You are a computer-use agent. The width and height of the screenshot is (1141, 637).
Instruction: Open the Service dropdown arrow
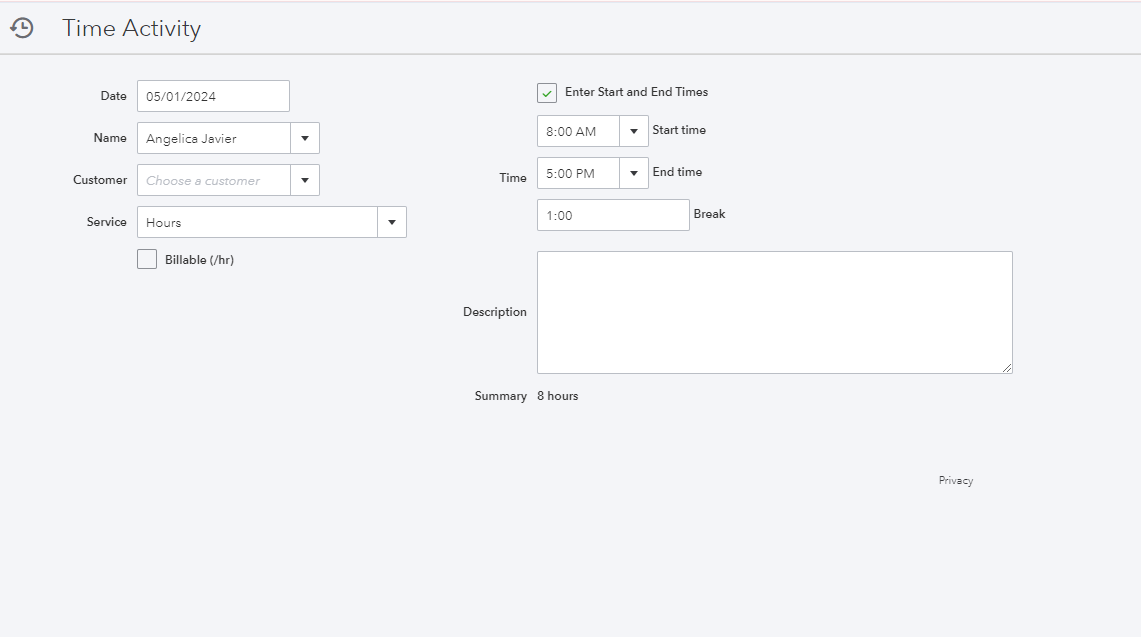point(392,222)
